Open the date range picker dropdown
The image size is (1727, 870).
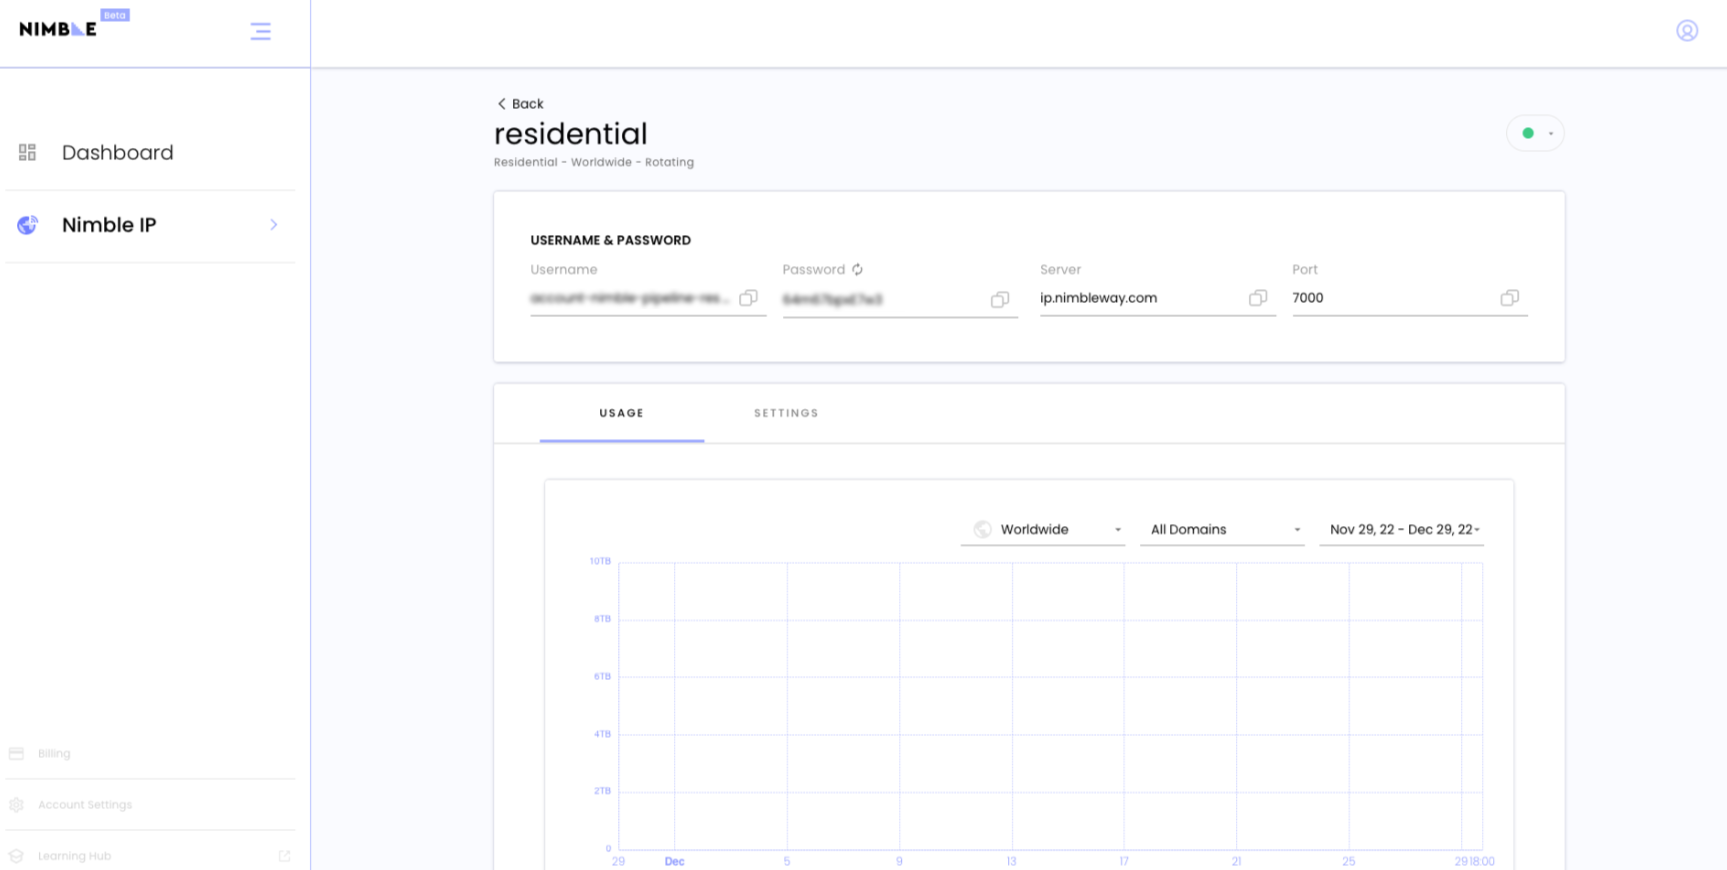click(1402, 530)
